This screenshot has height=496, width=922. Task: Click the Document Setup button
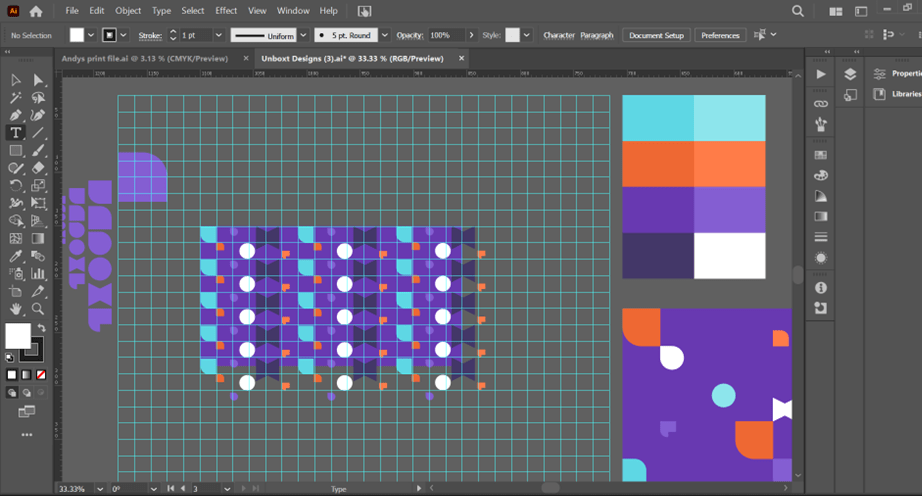656,35
